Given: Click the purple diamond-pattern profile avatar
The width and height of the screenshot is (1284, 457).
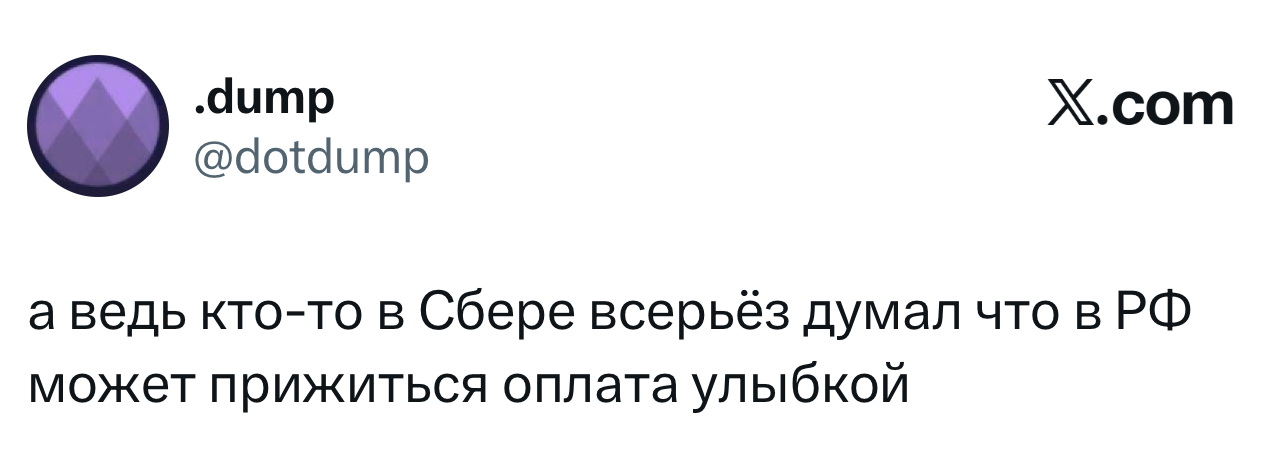Looking at the screenshot, I should [96, 128].
